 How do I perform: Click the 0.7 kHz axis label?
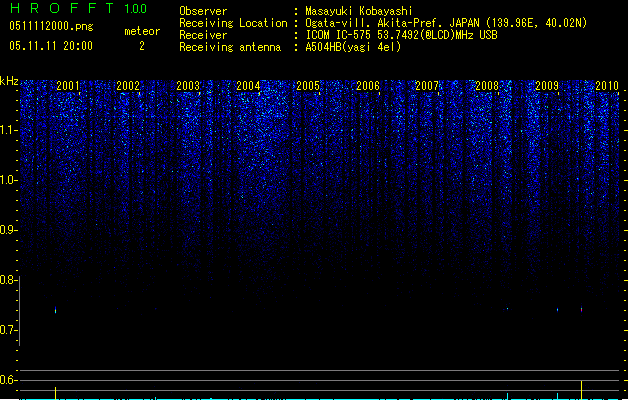(x=8, y=330)
